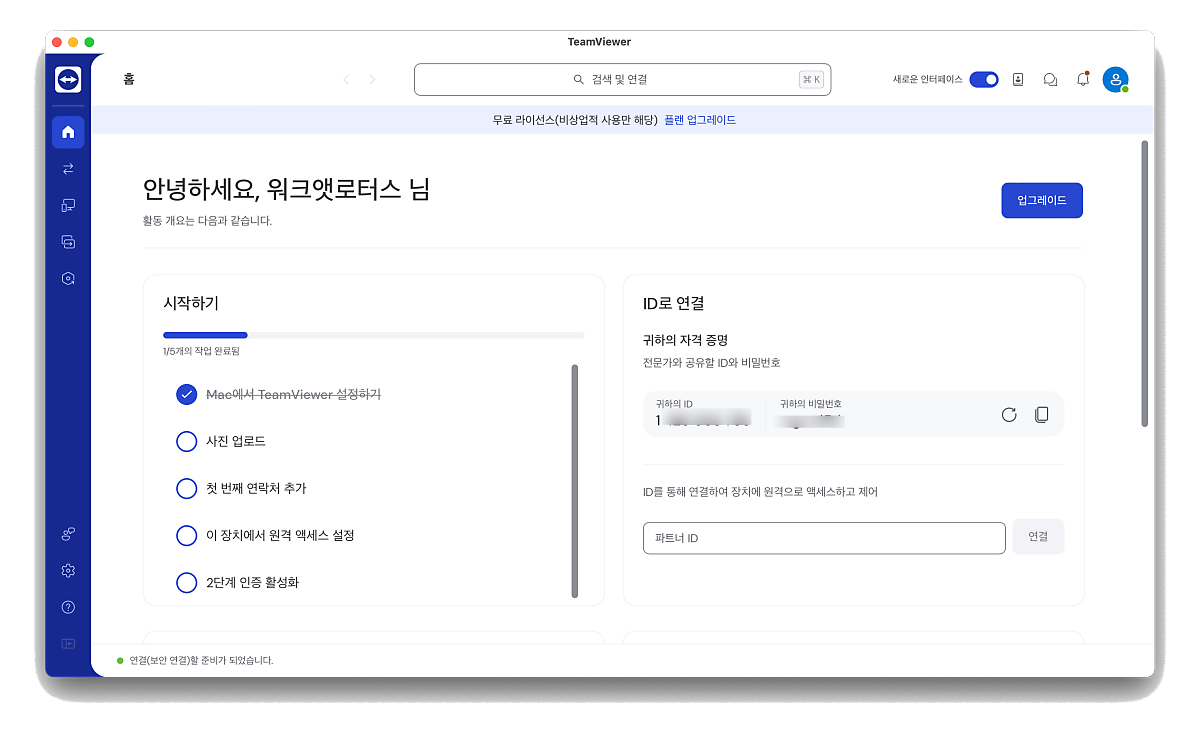The width and height of the screenshot is (1200, 737).
Task: Check the 사진 업로드 task circle
Action: coord(186,441)
